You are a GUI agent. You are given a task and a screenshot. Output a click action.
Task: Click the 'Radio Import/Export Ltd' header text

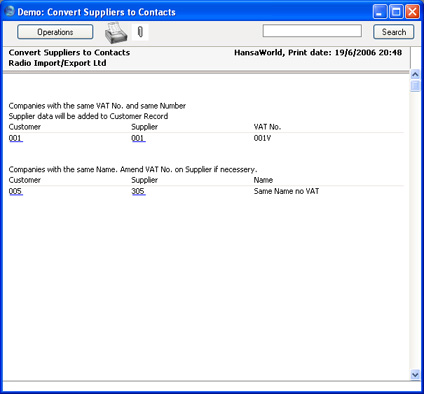(57, 63)
